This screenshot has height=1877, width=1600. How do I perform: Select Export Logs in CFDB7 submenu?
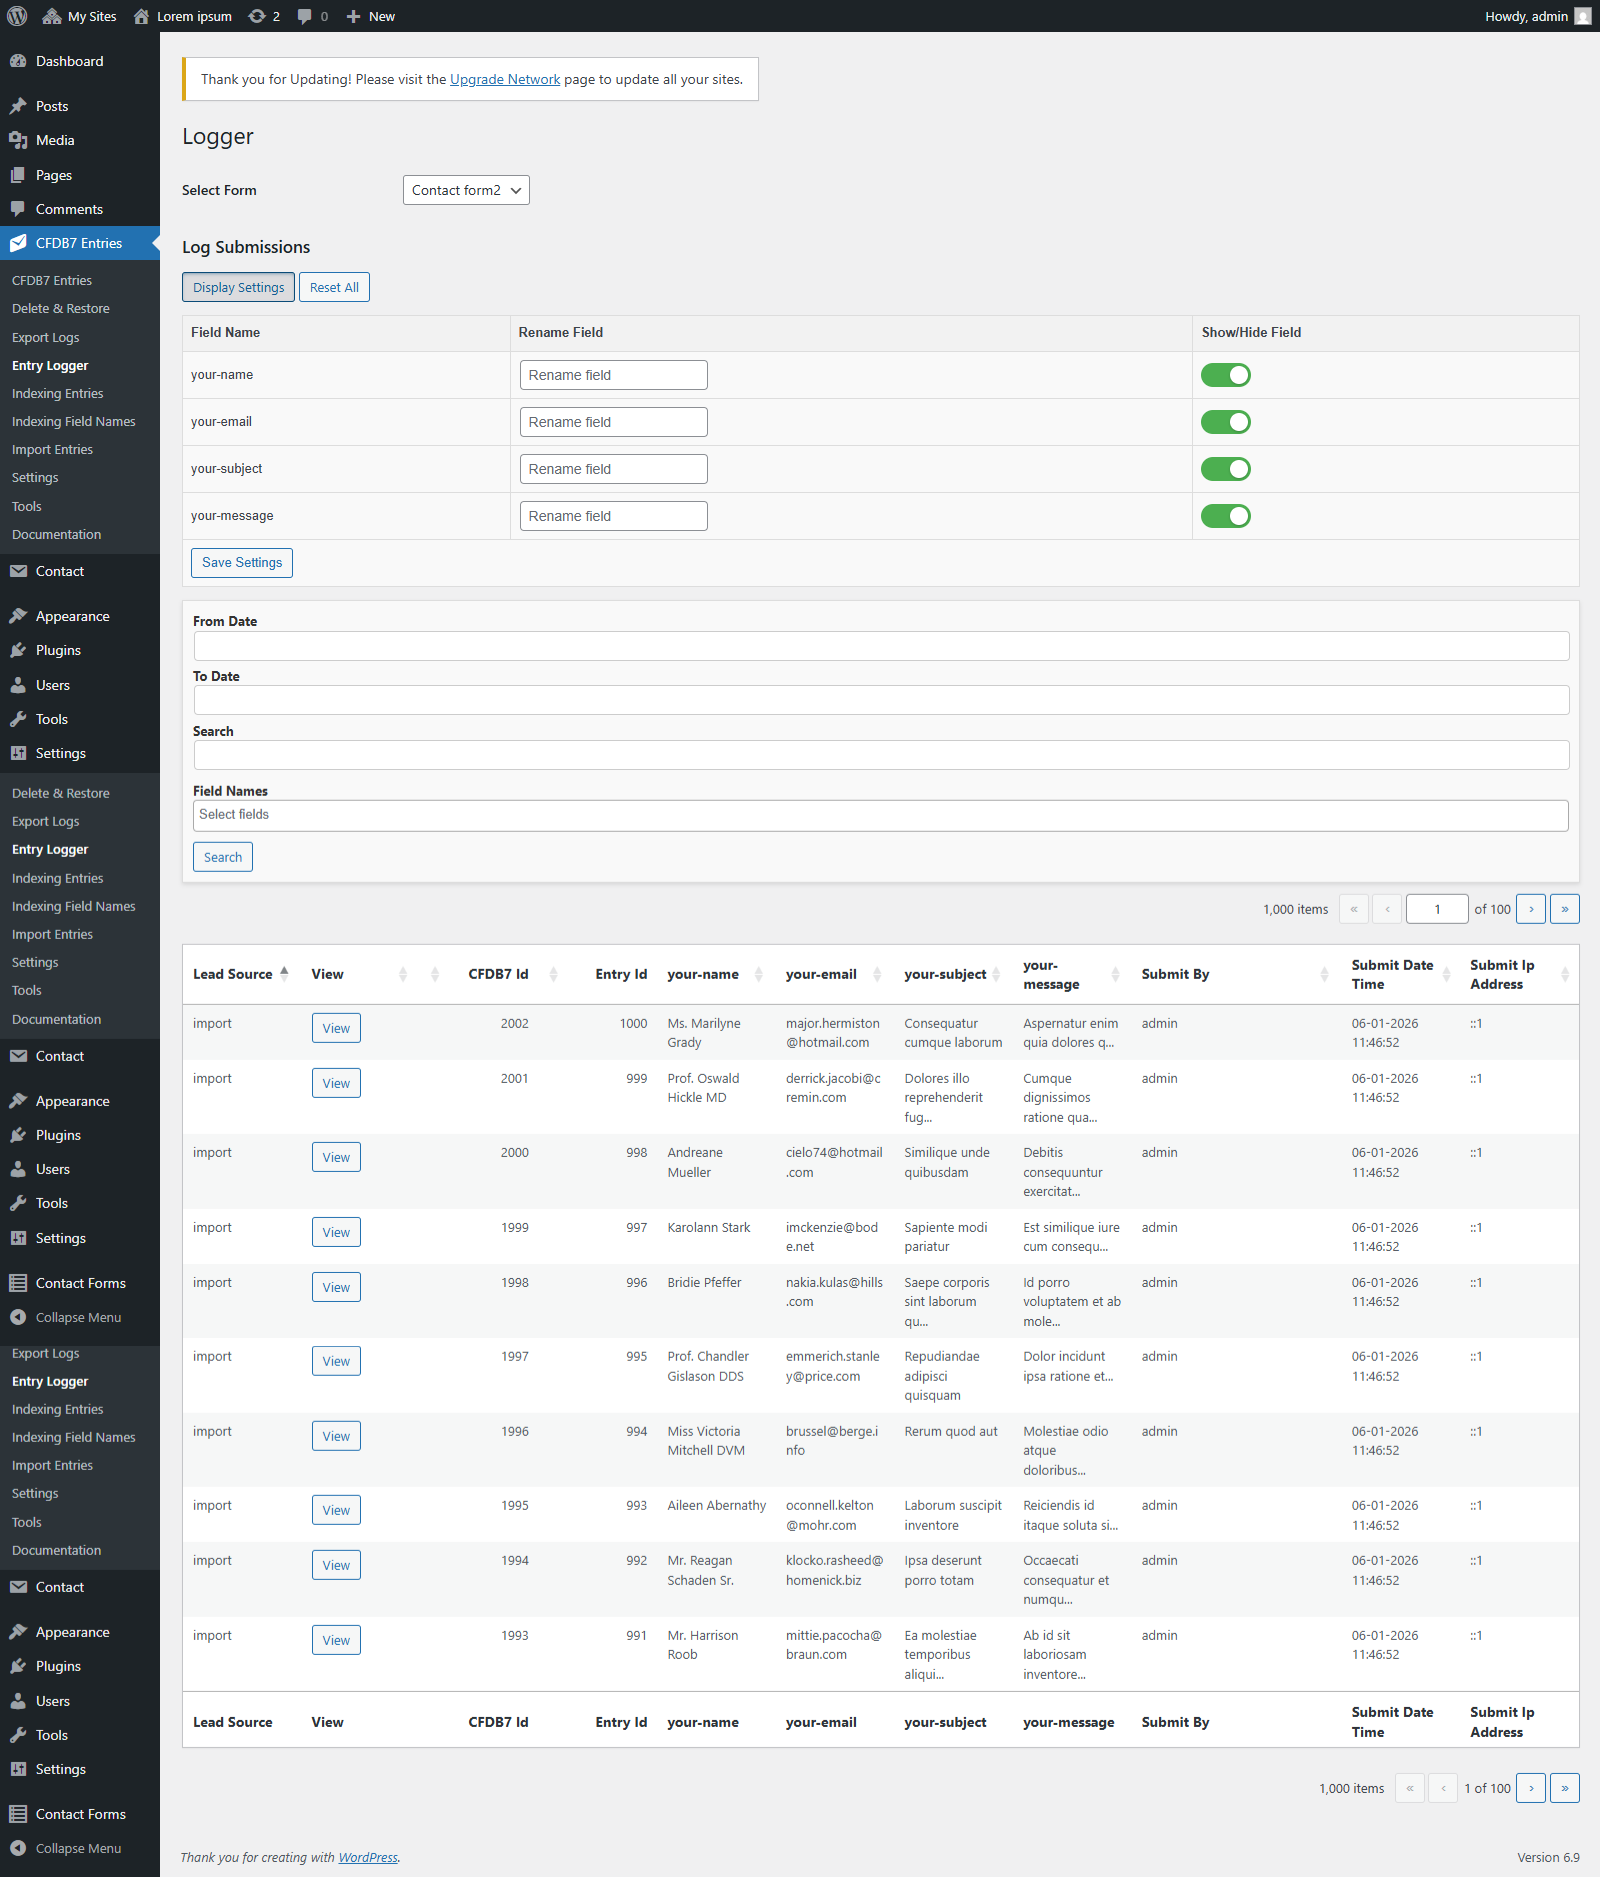(x=45, y=338)
